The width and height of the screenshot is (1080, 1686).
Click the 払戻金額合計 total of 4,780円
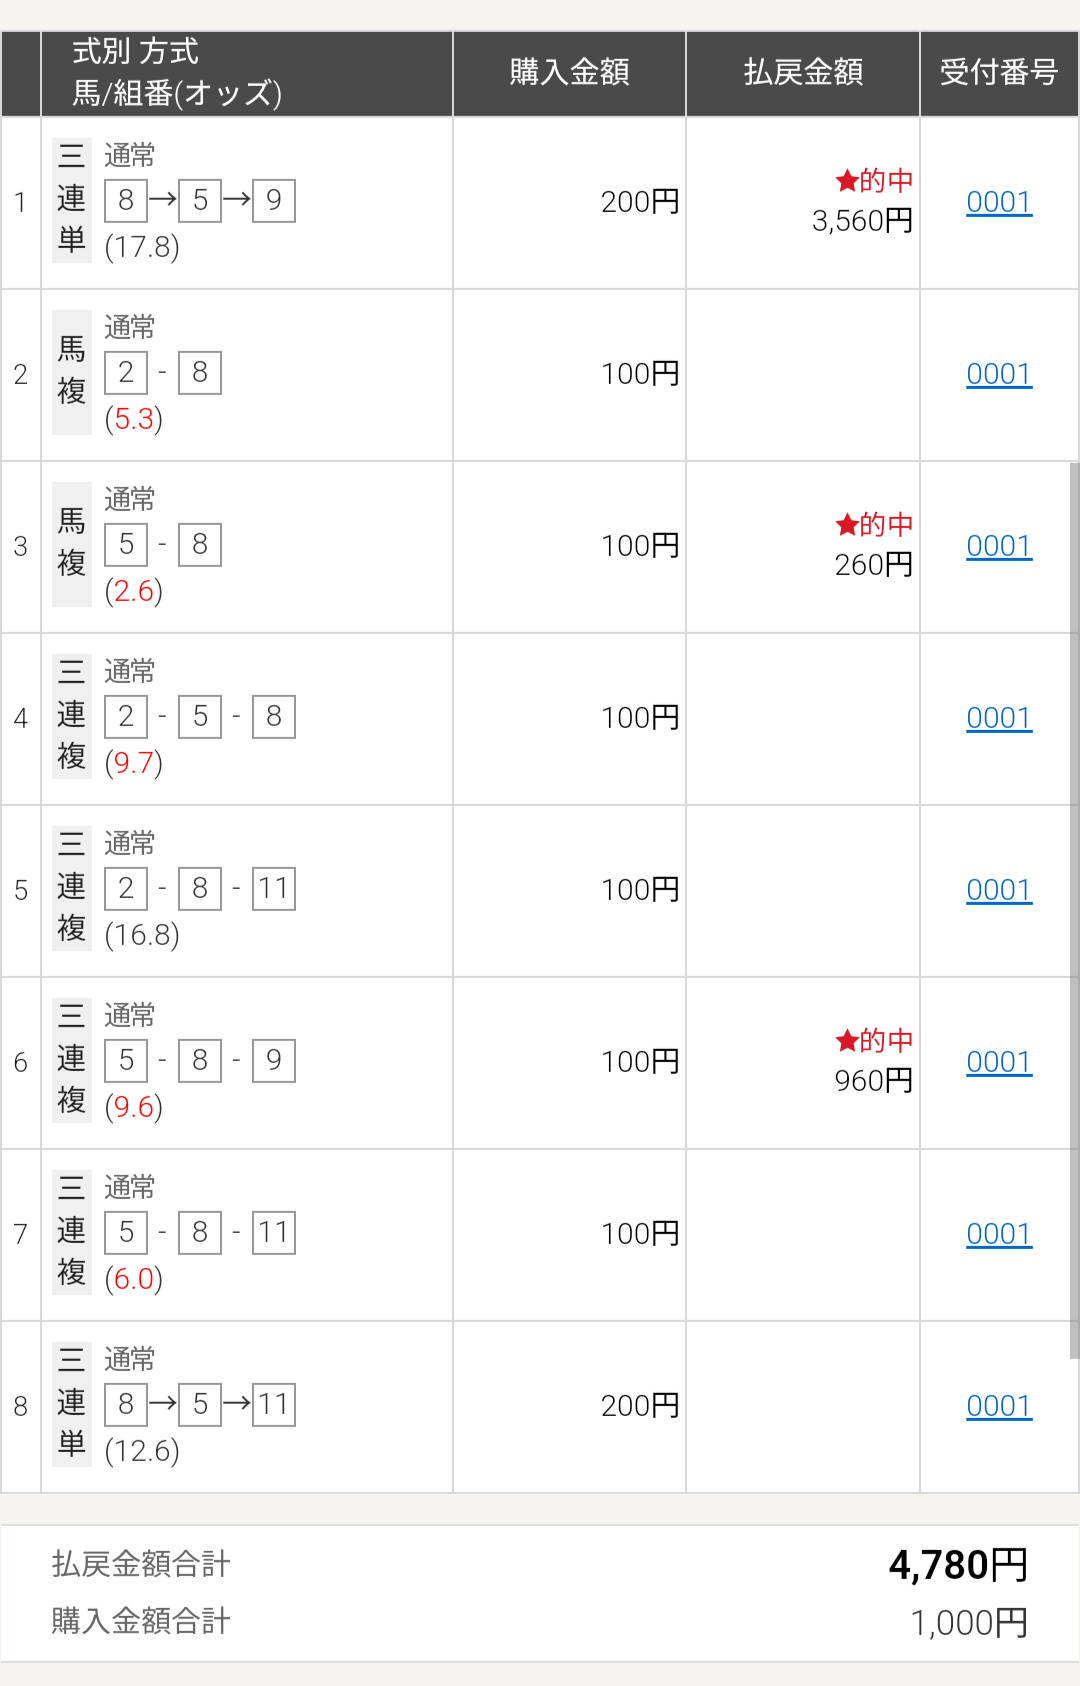pyautogui.click(x=958, y=1565)
